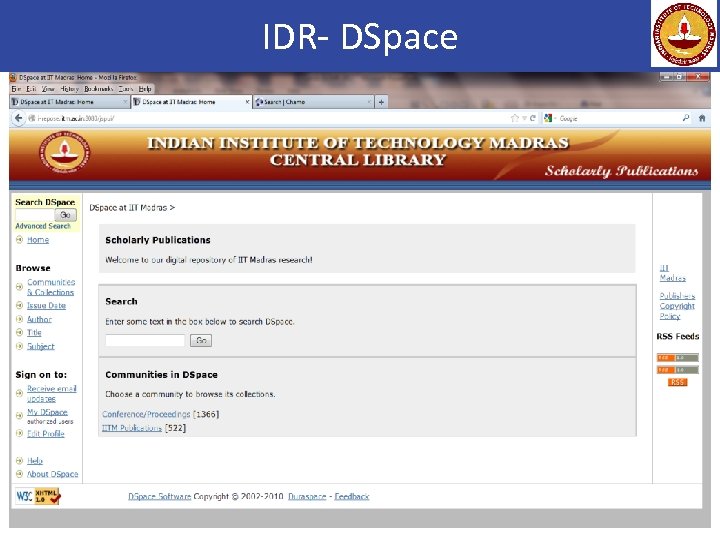Screen dimensions: 720x540
Task: Go to the Home link in sidebar
Action: coord(38,240)
